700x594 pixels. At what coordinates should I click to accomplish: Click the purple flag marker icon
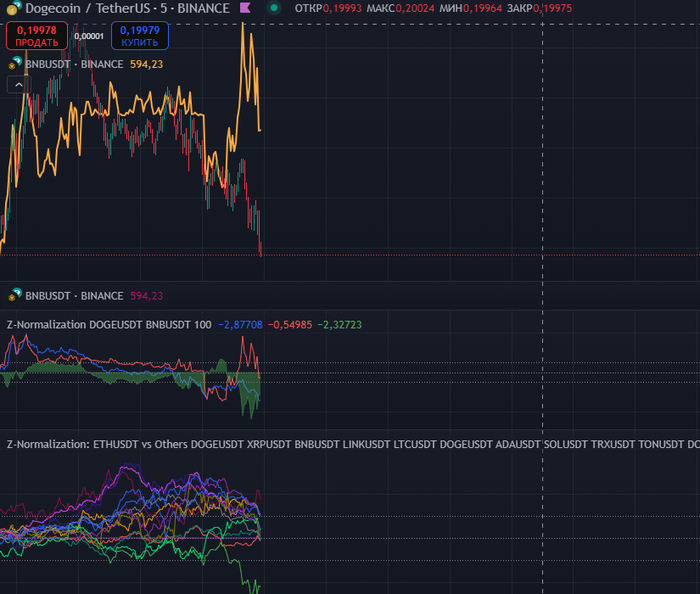coord(245,8)
